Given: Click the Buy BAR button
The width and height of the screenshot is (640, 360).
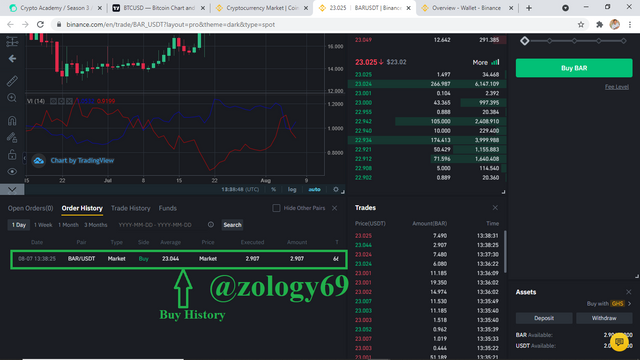Looking at the screenshot, I should point(574,68).
